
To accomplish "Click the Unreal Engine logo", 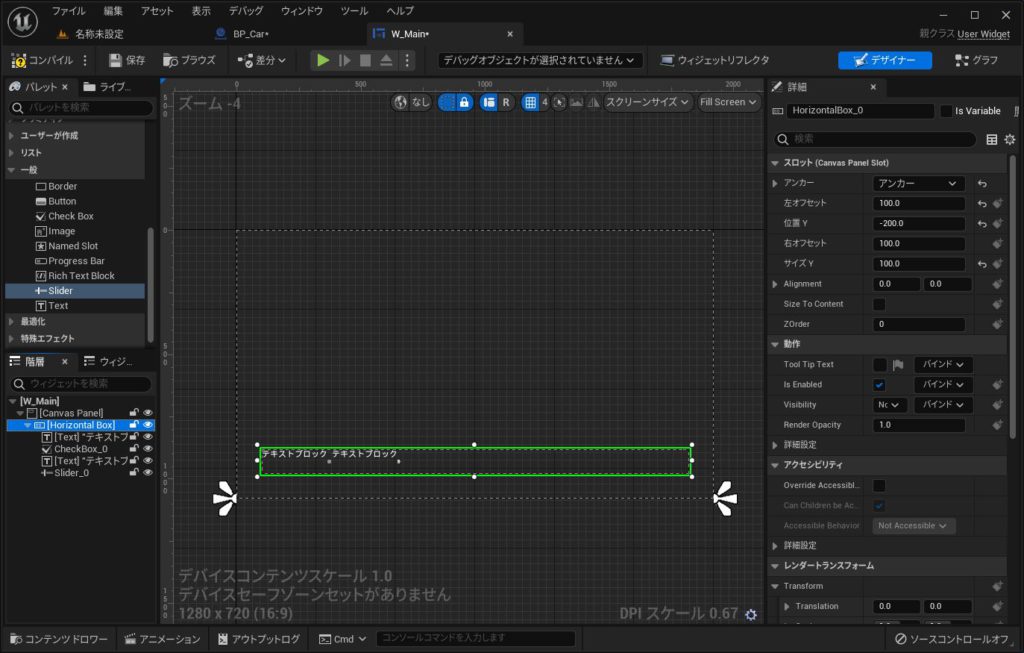I will [x=22, y=22].
